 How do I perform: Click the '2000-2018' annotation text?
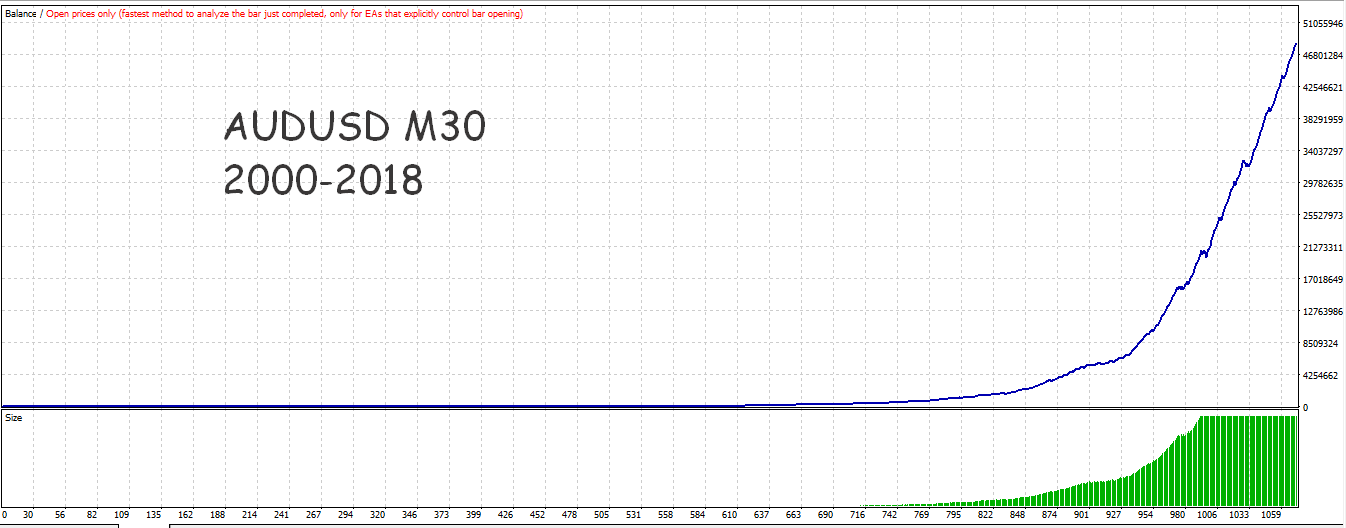(x=323, y=180)
